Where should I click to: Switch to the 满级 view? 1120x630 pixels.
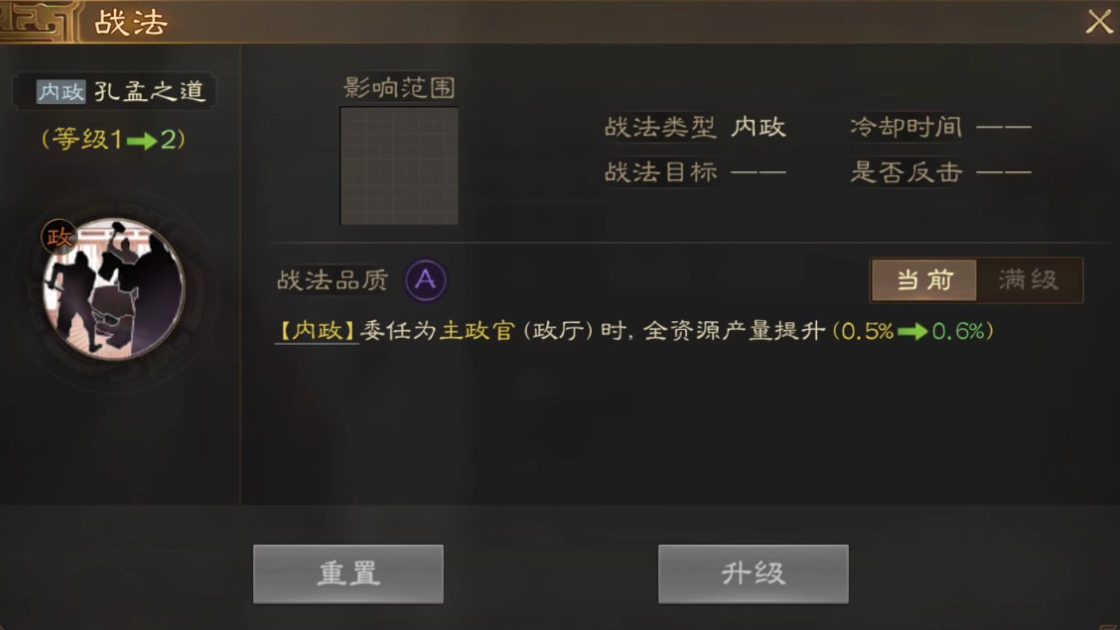point(1029,280)
